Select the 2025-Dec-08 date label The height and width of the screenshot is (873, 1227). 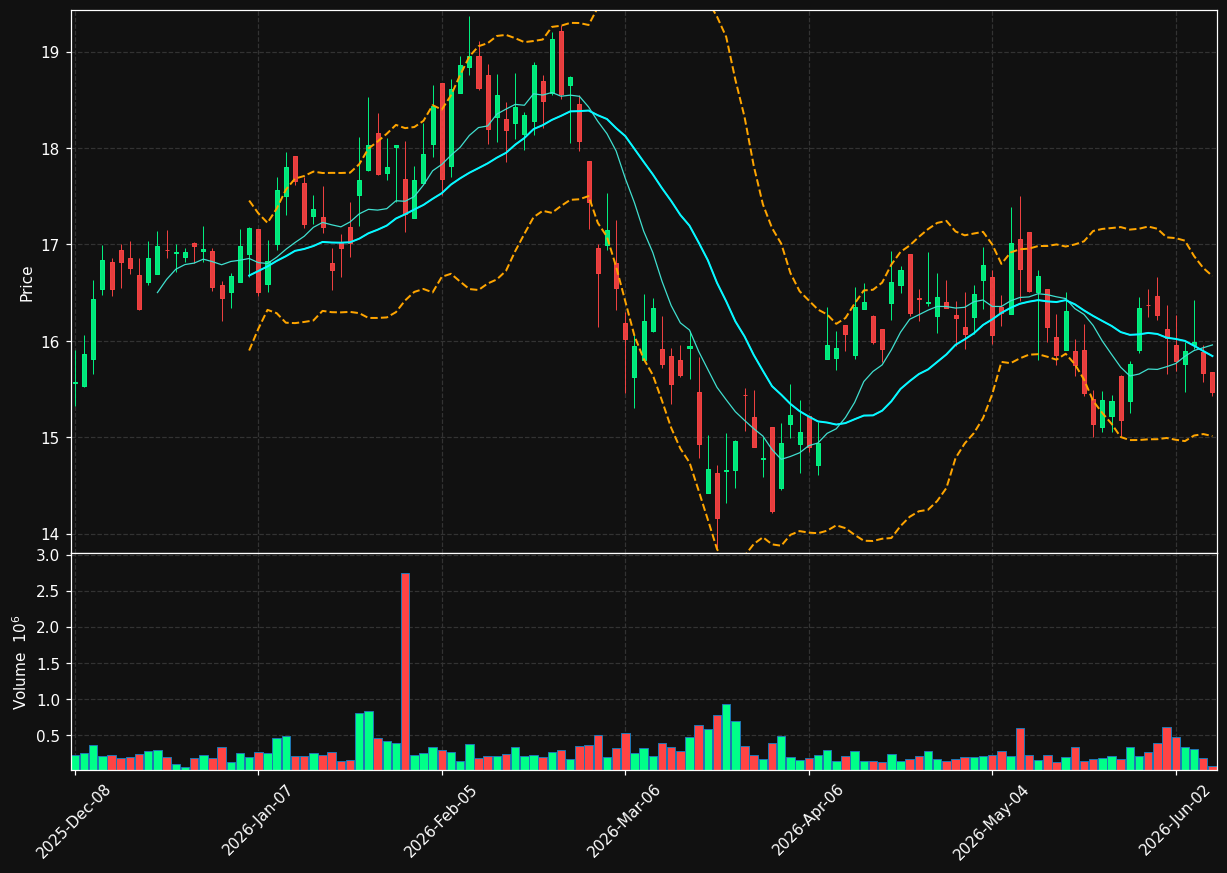tap(73, 820)
